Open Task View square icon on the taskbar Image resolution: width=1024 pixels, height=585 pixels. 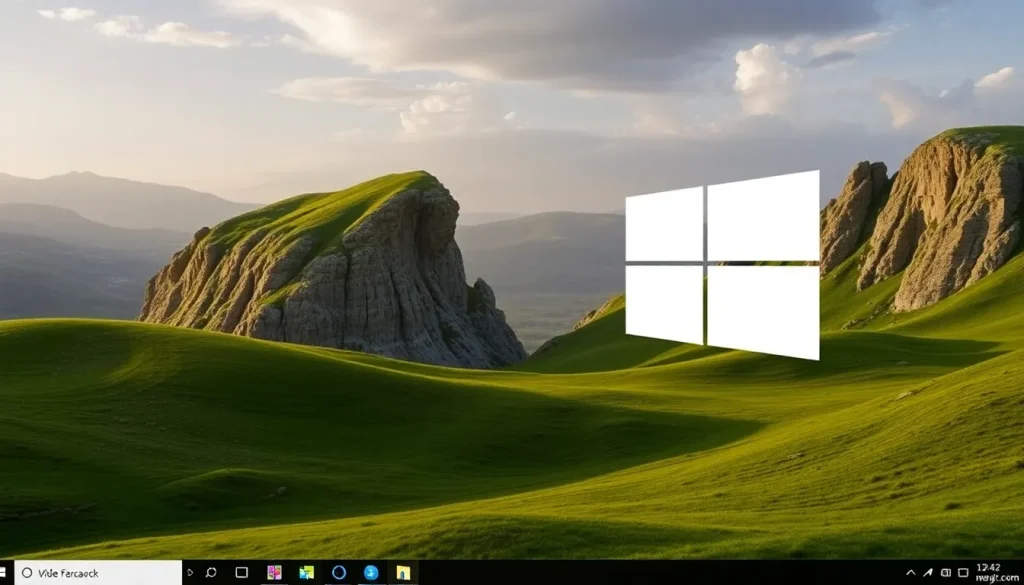coord(242,573)
